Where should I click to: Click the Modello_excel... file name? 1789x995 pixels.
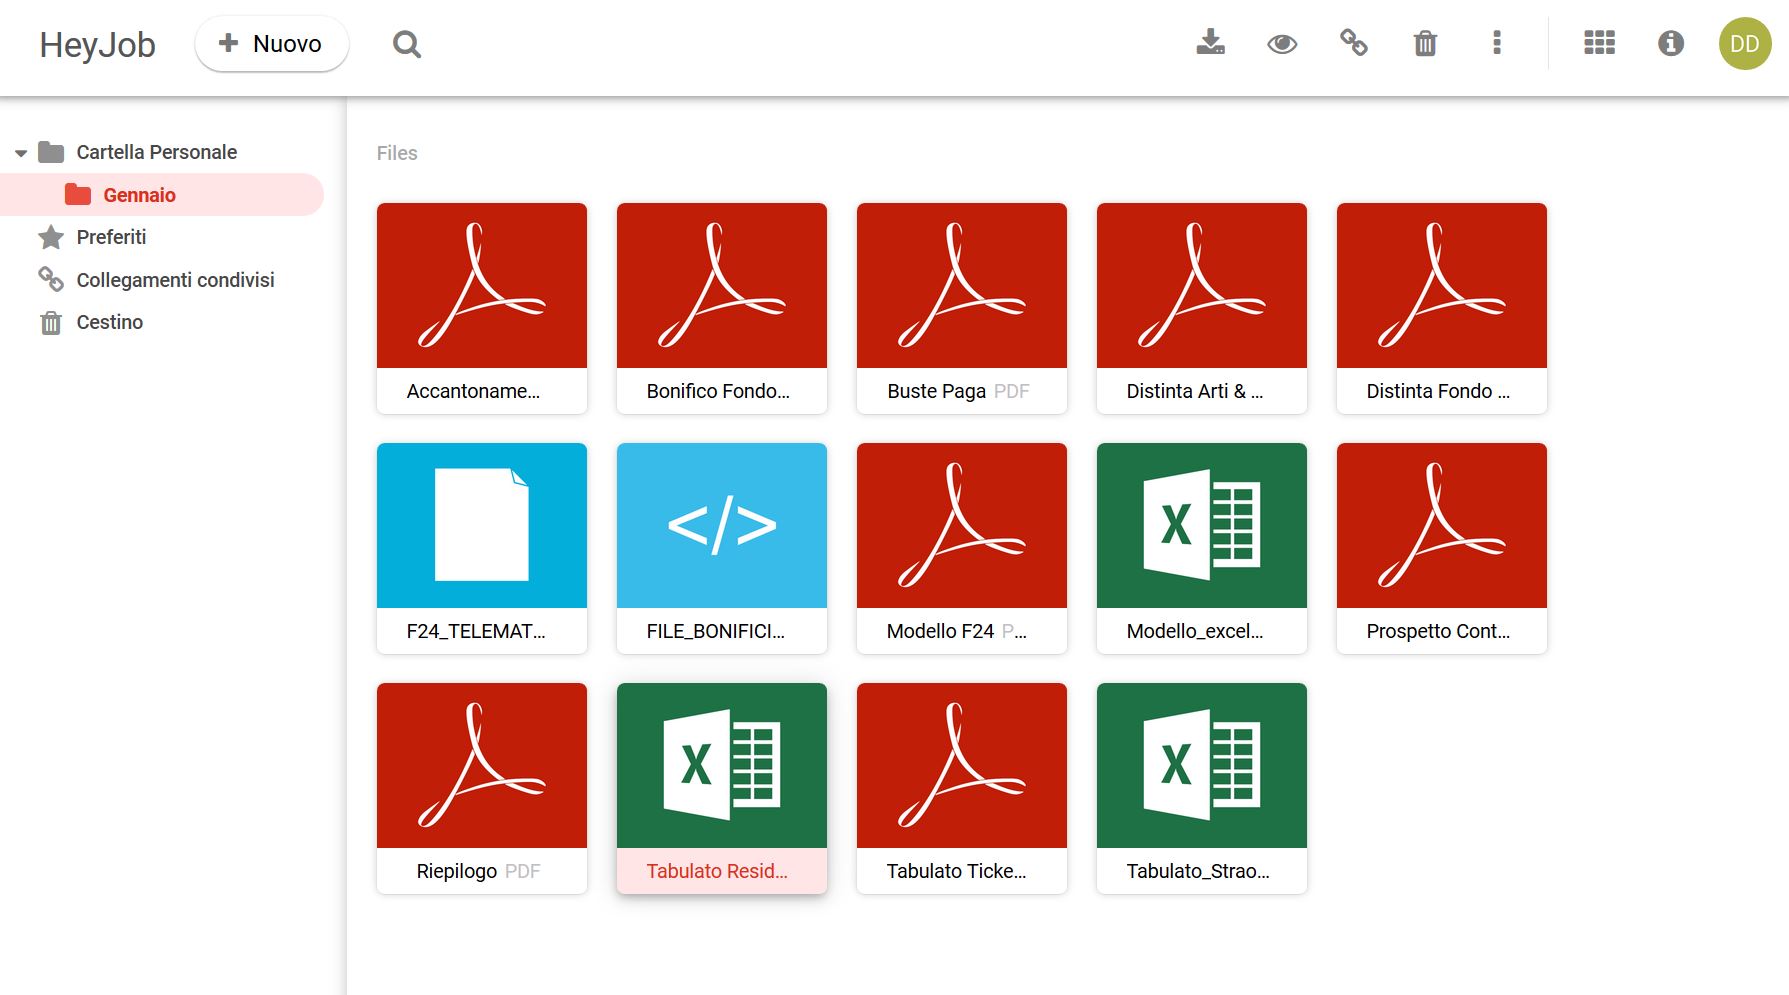tap(1195, 631)
